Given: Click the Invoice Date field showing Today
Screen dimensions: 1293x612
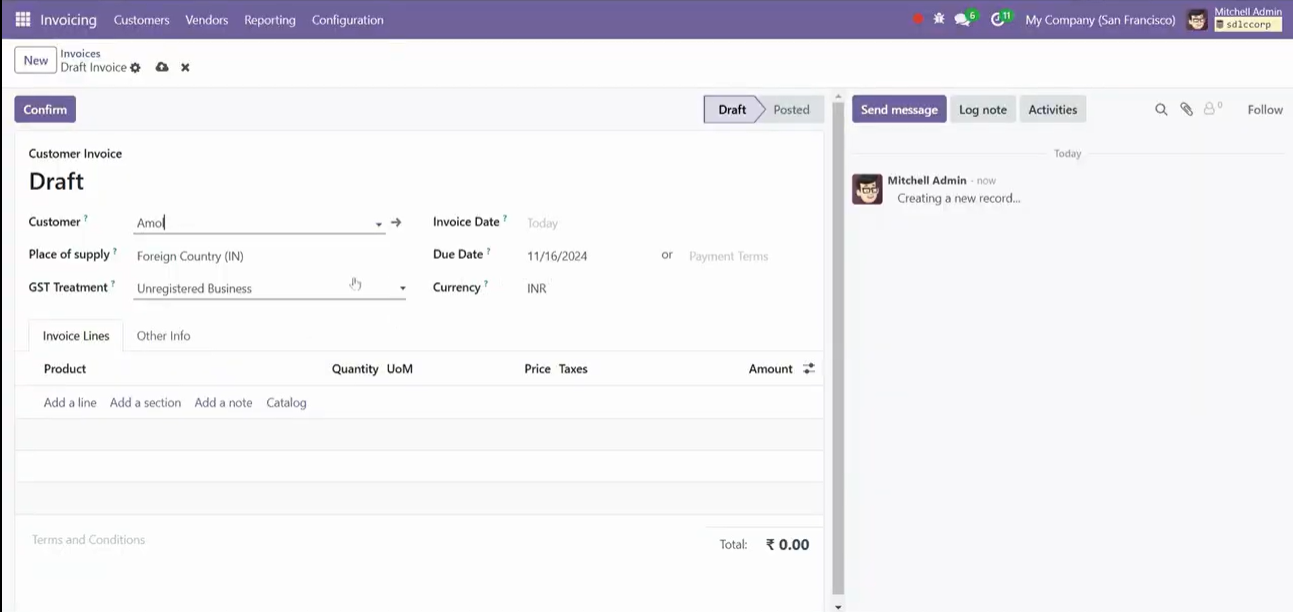Looking at the screenshot, I should coord(543,224).
